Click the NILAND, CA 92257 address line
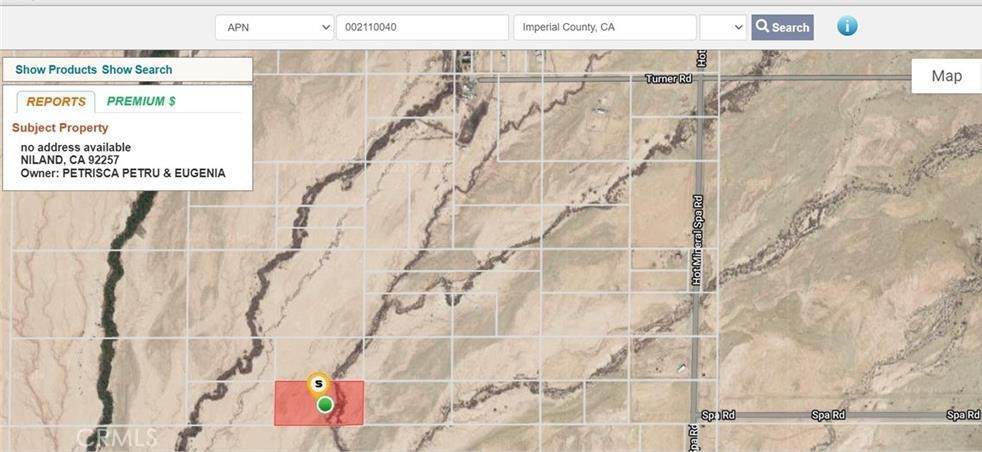This screenshot has height=452, width=982. click(70, 160)
